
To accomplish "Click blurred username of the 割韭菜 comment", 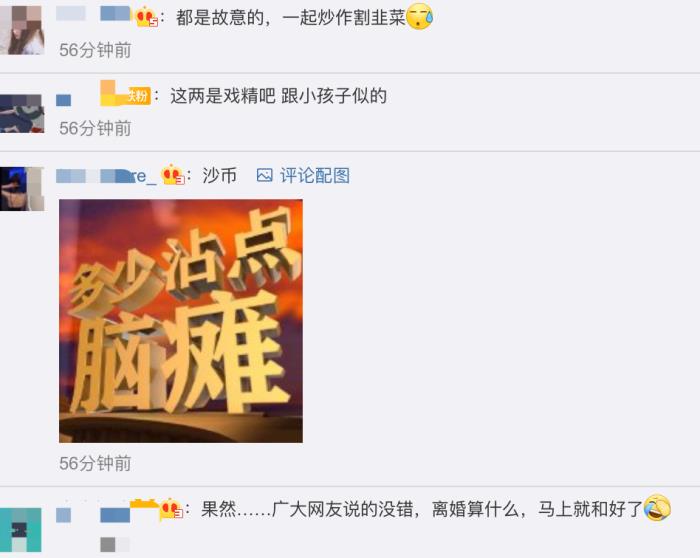I will 93,14.
